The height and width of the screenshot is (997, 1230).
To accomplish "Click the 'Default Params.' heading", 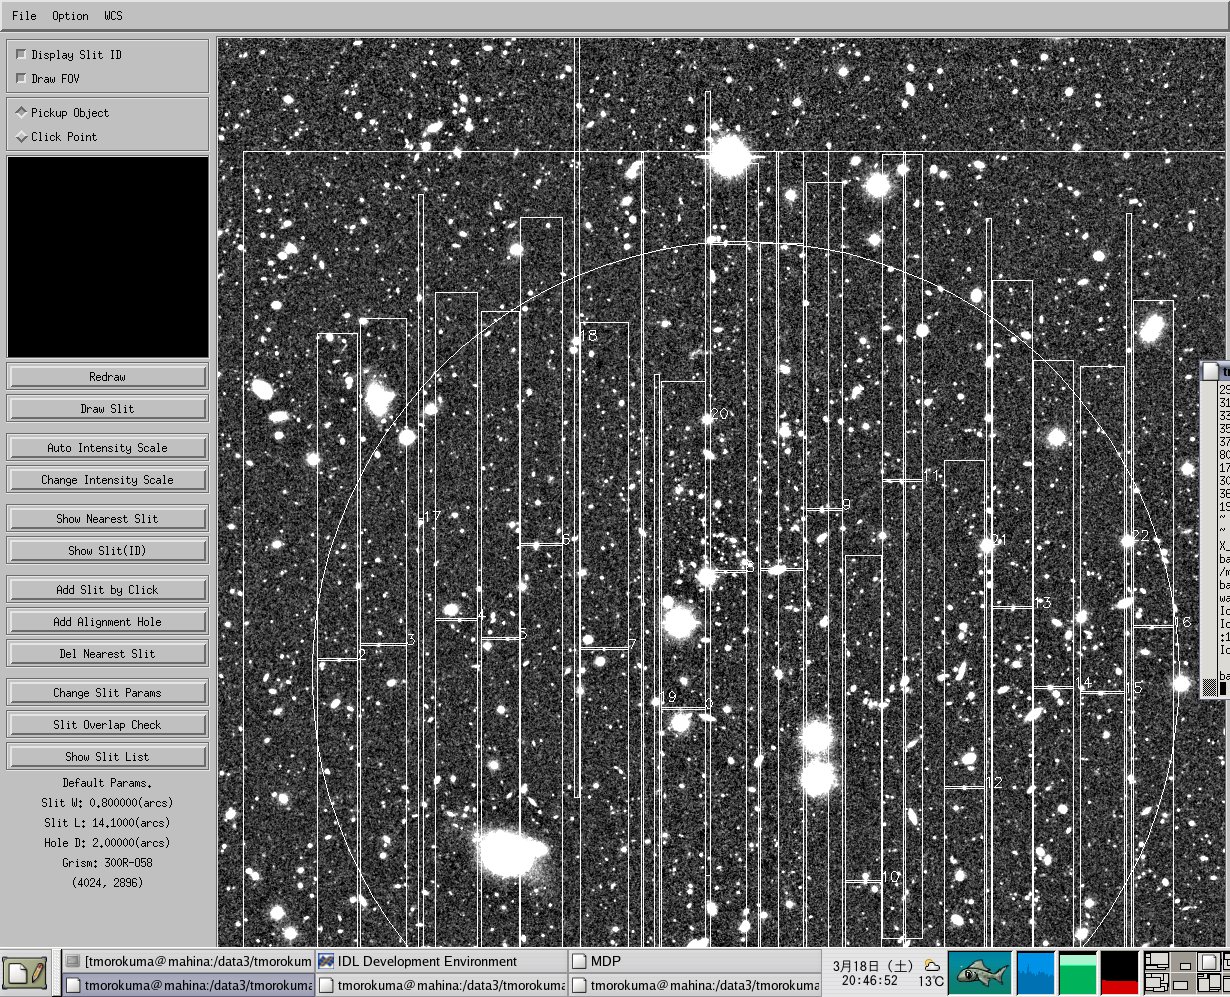I will point(107,783).
